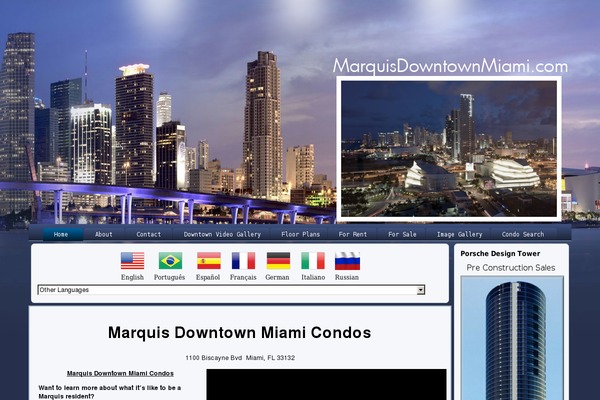Follow the underlined Marquis Downtown Miami Condos link
This screenshot has width=600, height=400.
(x=120, y=373)
